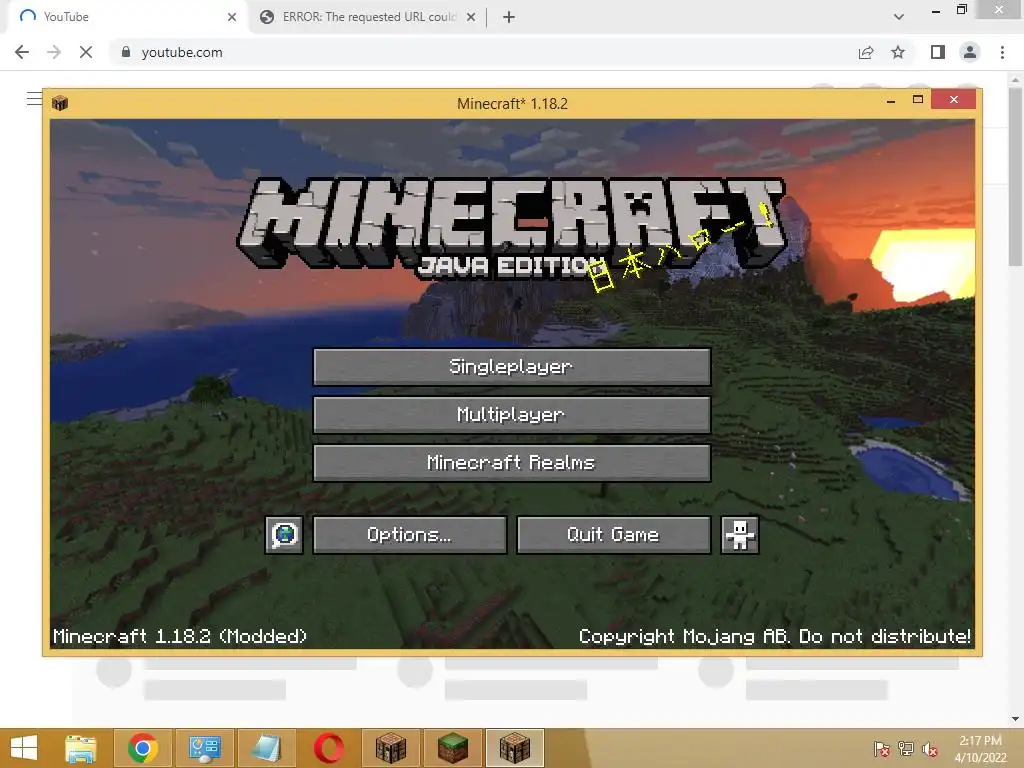Open the Chrome three-dot menu
The width and height of the screenshot is (1024, 768).
point(1002,52)
